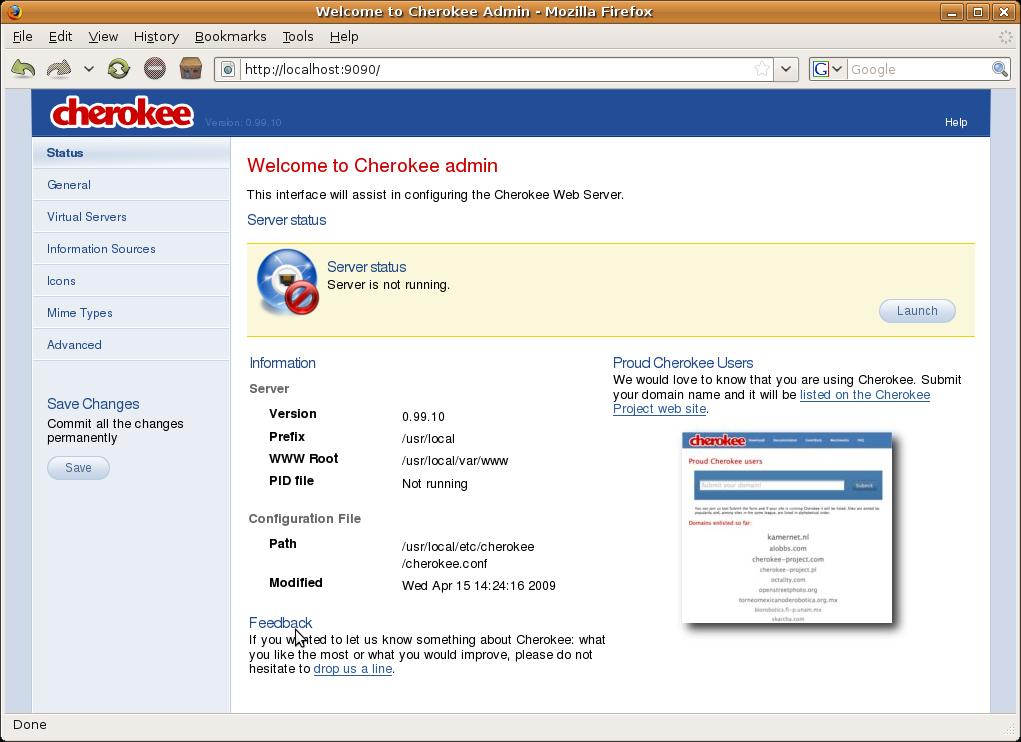This screenshot has width=1021, height=742.
Task: Click inside the Google search field
Action: [915, 69]
